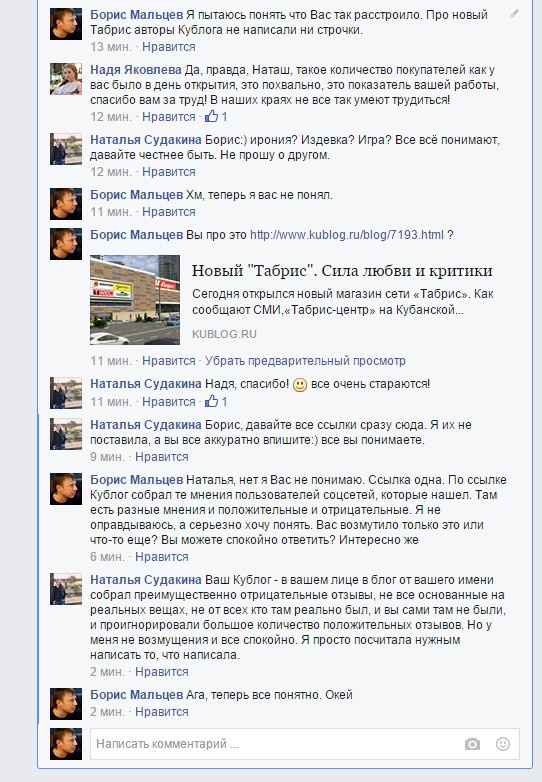This screenshot has height=782, width=542.
Task: Like the 'Борис:) ирония?' comment
Action: [169, 172]
